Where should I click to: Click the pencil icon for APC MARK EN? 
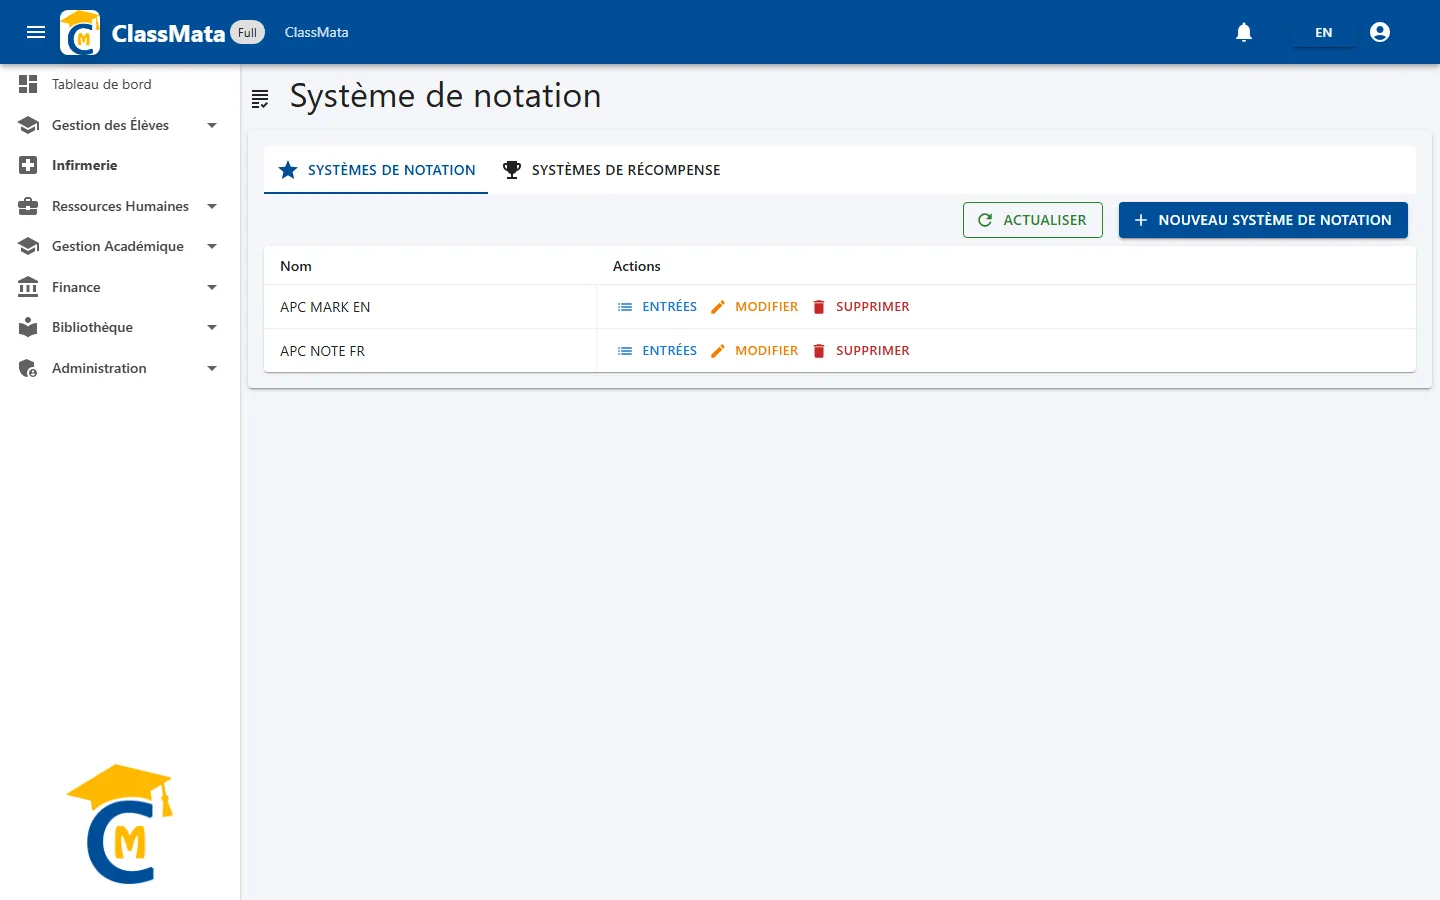718,307
